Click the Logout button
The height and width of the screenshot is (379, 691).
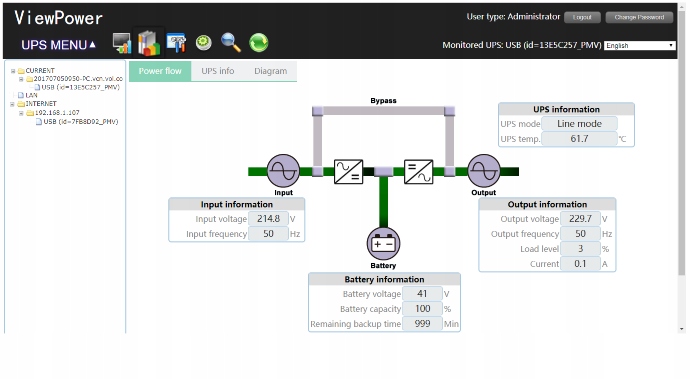click(582, 17)
